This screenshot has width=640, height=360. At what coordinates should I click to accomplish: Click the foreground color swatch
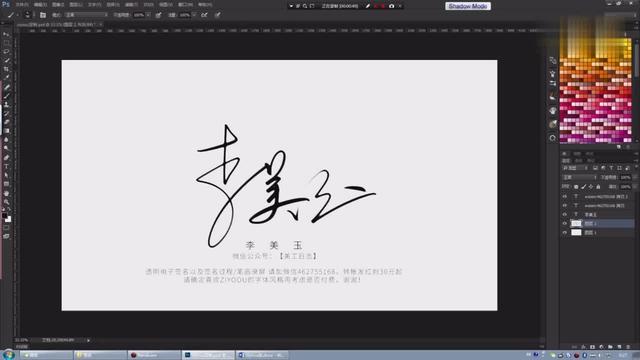4,215
